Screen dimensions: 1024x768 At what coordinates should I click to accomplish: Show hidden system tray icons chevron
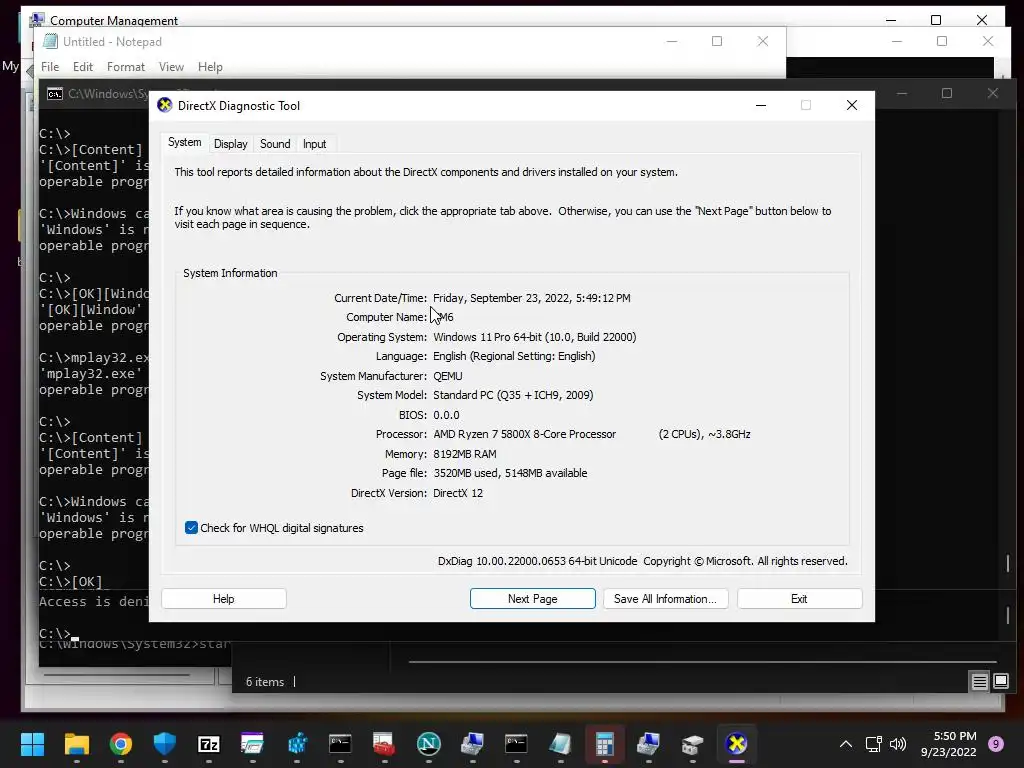click(x=845, y=743)
